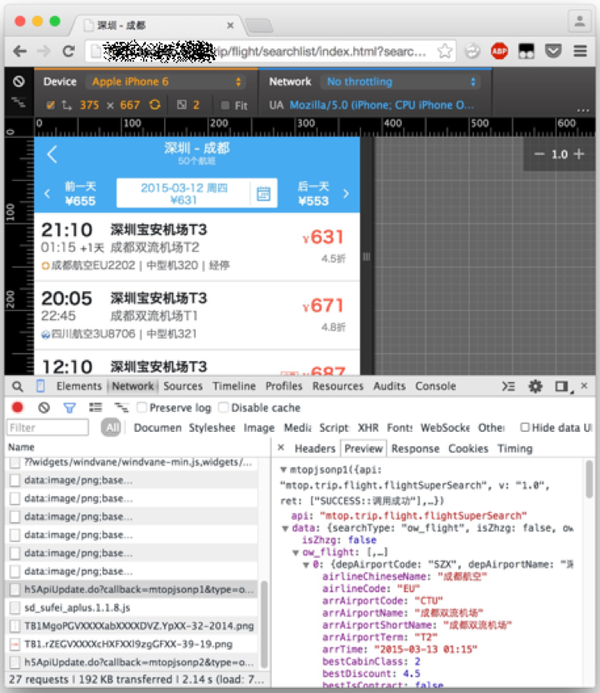Enable Disable cache checkbox
Viewport: 600px width, 693px height.
[x=224, y=407]
